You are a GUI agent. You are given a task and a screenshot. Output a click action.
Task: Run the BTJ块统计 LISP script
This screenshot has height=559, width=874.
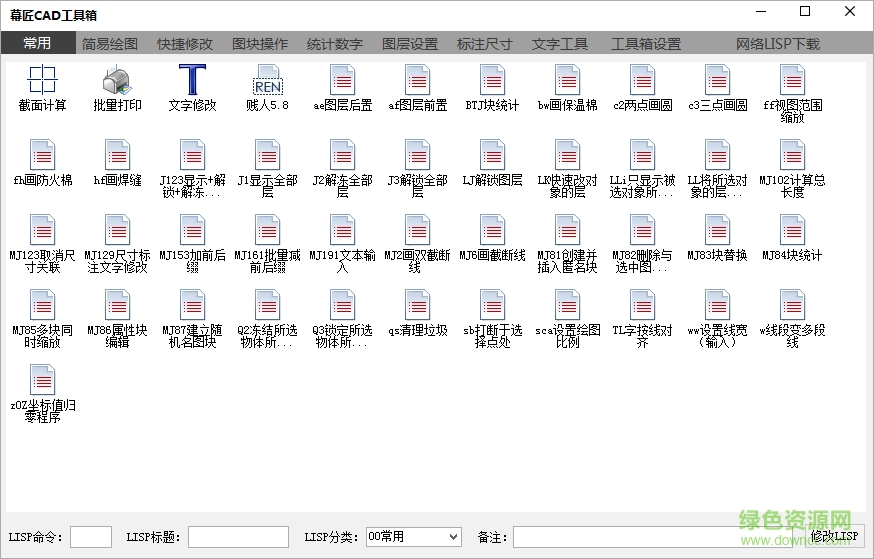[492, 81]
